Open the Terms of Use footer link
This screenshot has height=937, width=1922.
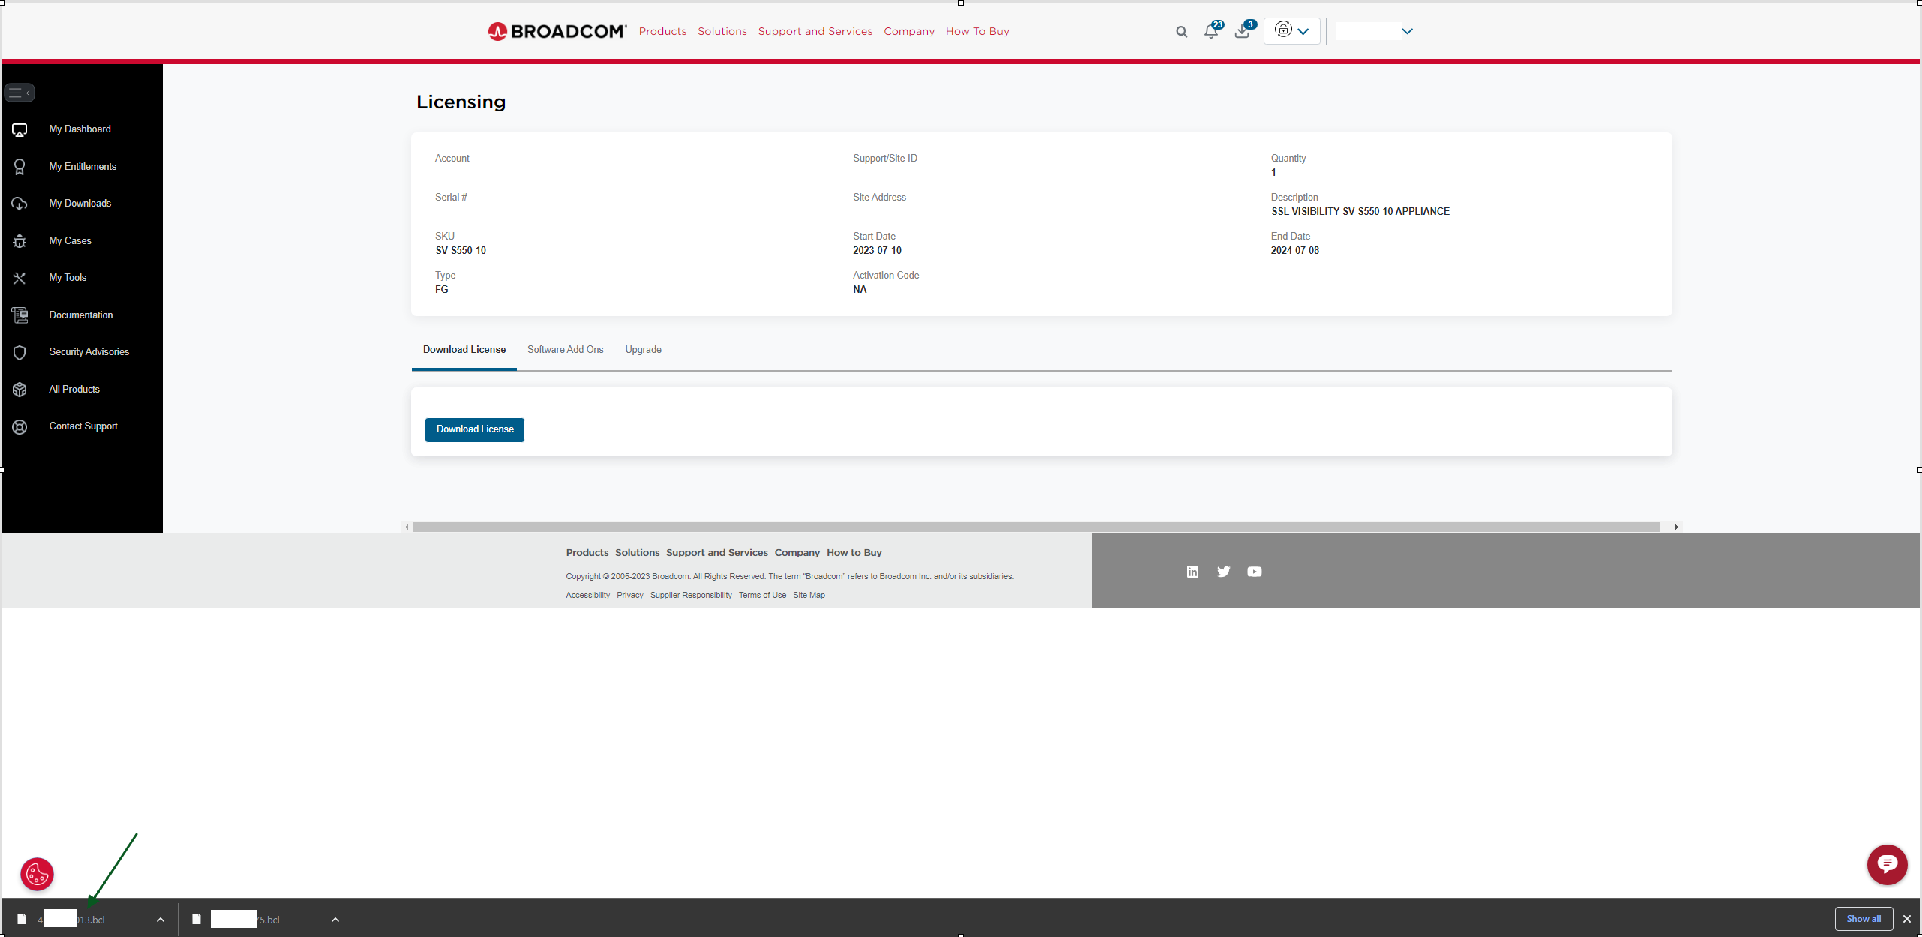click(x=762, y=595)
